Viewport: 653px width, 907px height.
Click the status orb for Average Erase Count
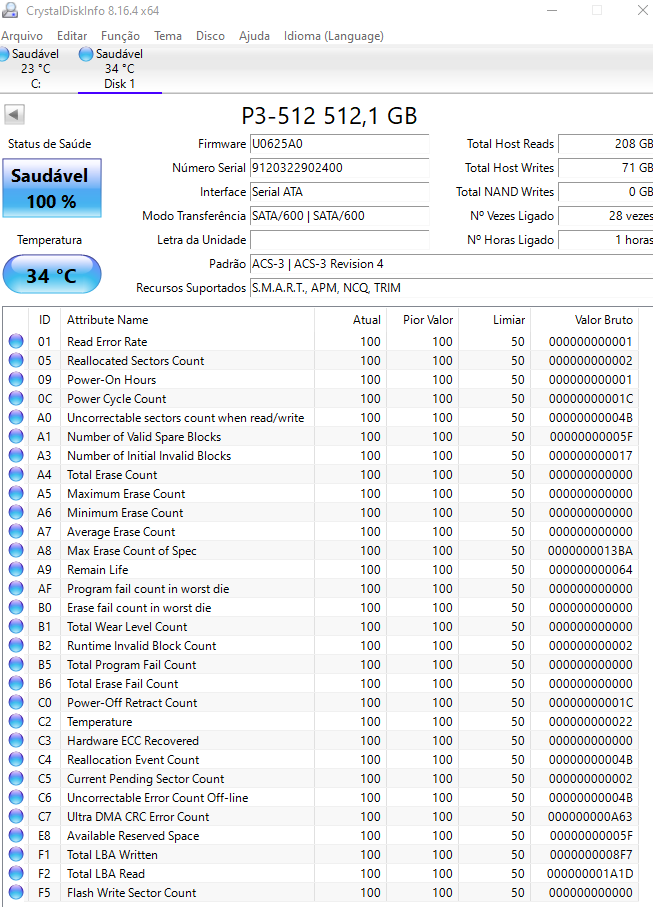click(x=16, y=532)
